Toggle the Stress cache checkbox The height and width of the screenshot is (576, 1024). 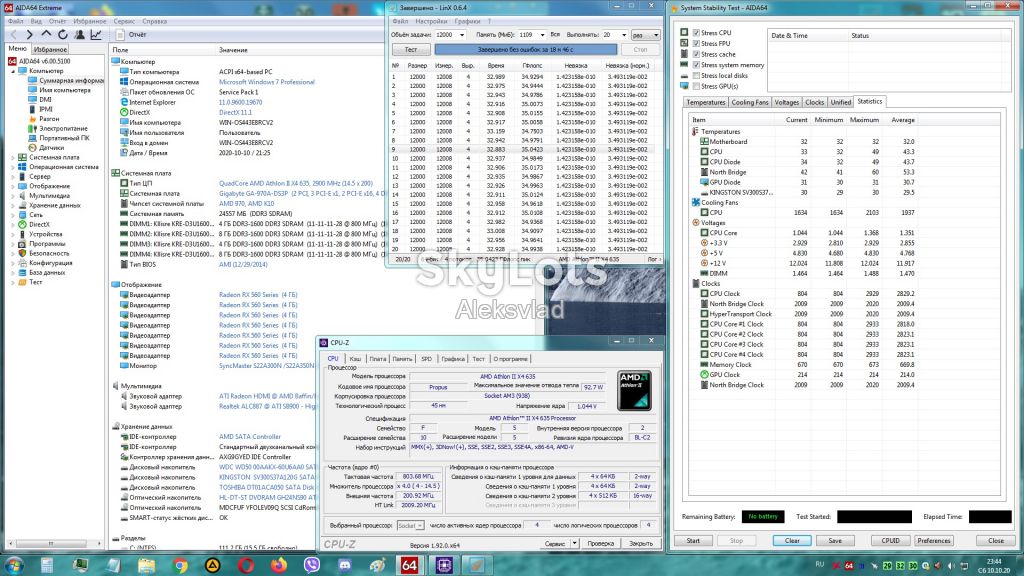696,54
